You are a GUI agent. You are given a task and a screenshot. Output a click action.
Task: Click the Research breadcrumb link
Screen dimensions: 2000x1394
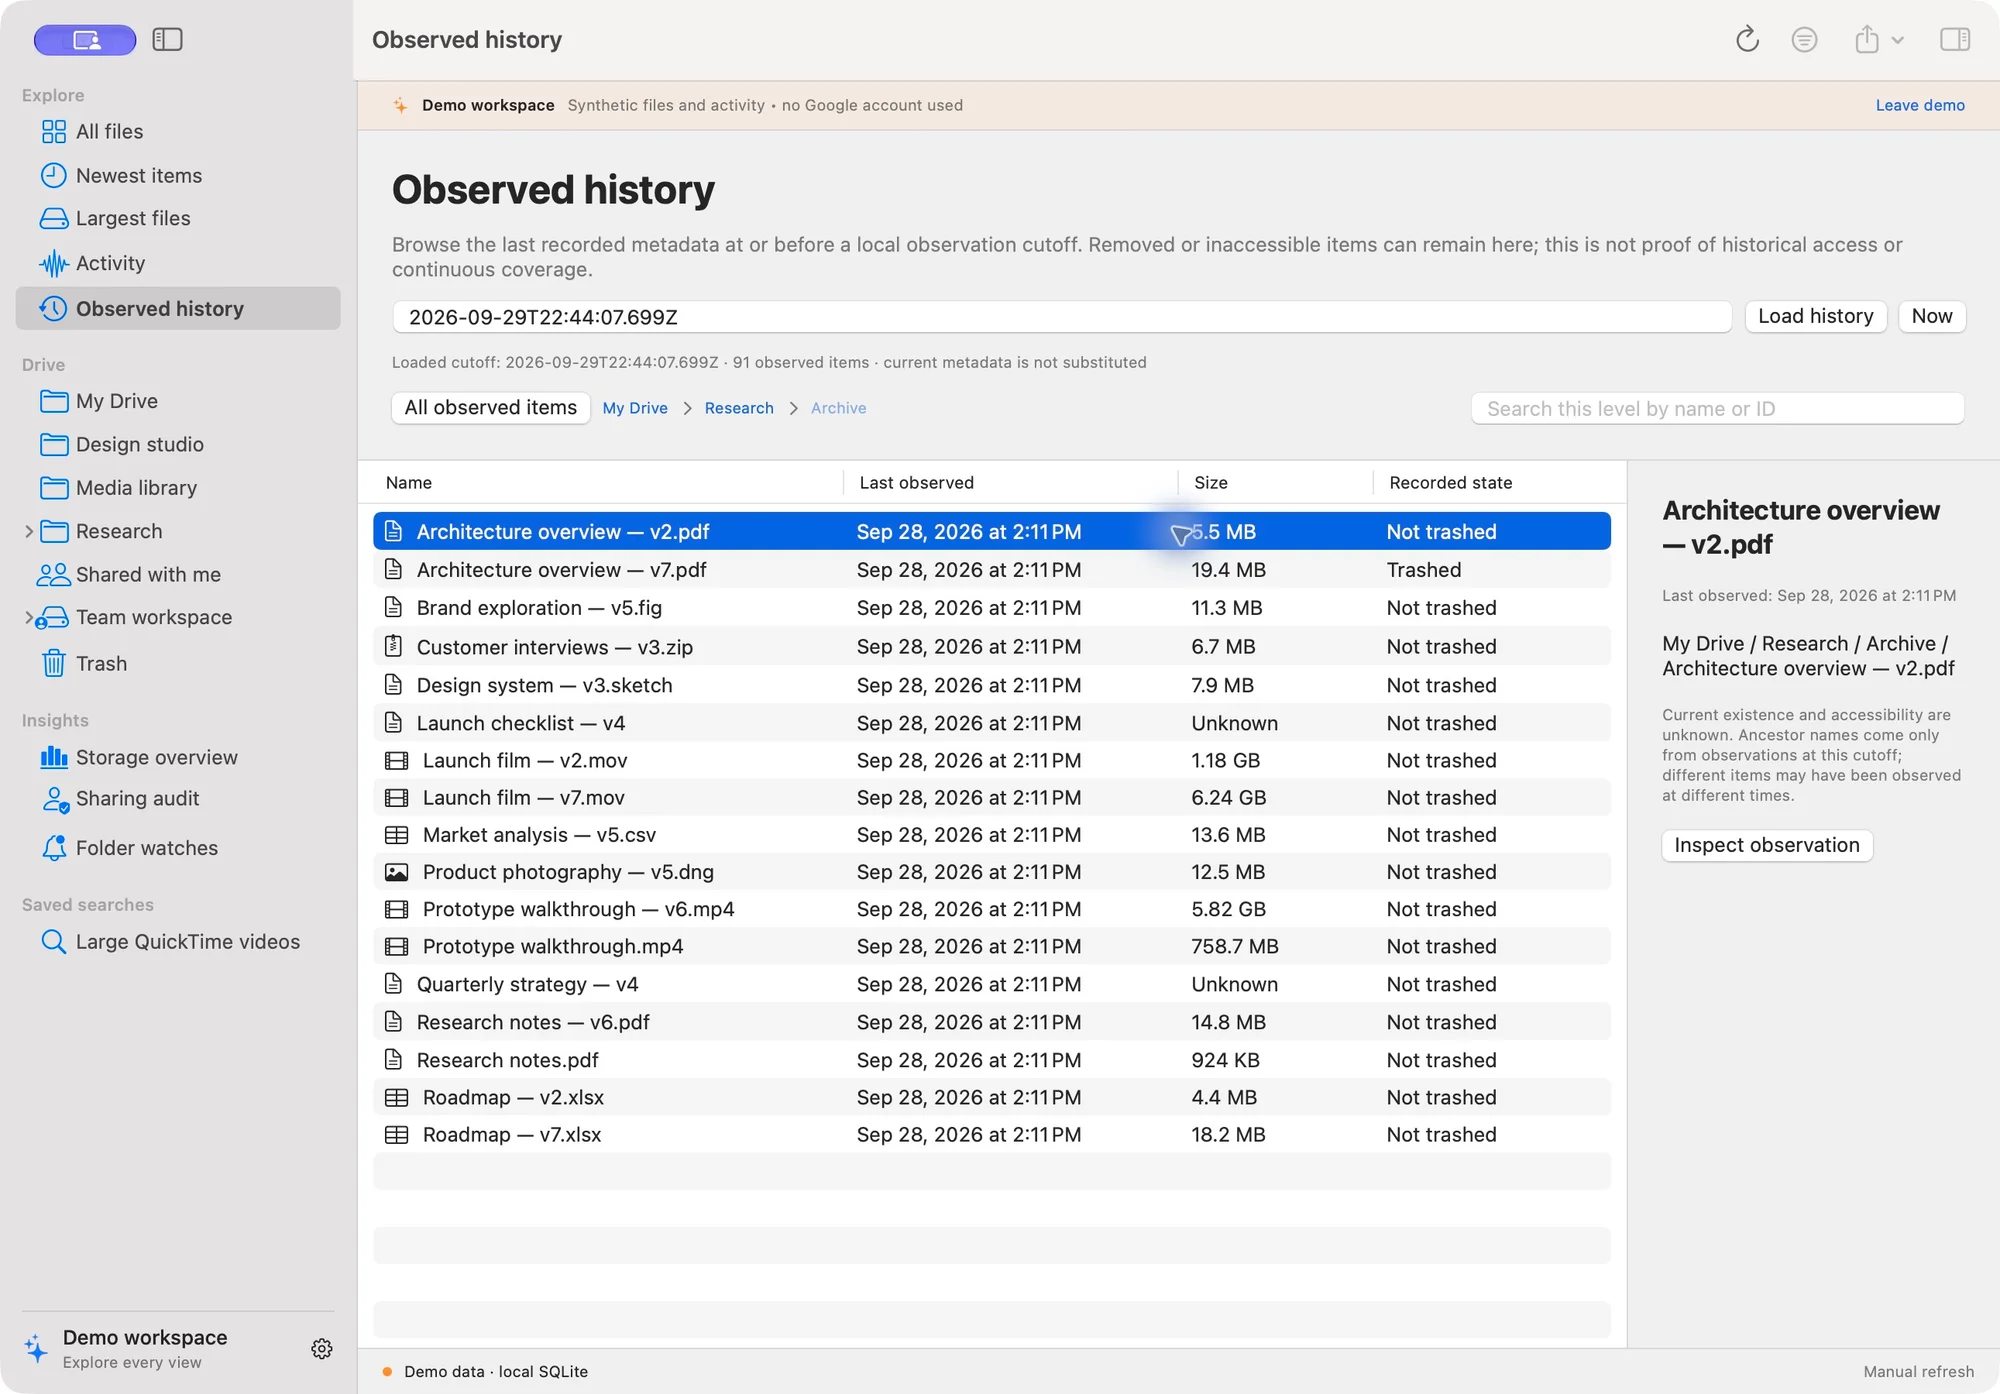(x=739, y=408)
